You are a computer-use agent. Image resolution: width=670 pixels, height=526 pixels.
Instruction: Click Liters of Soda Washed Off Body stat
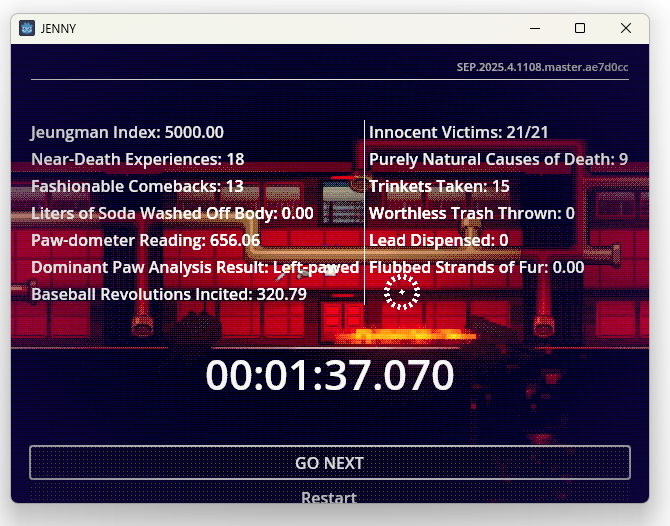pos(172,213)
